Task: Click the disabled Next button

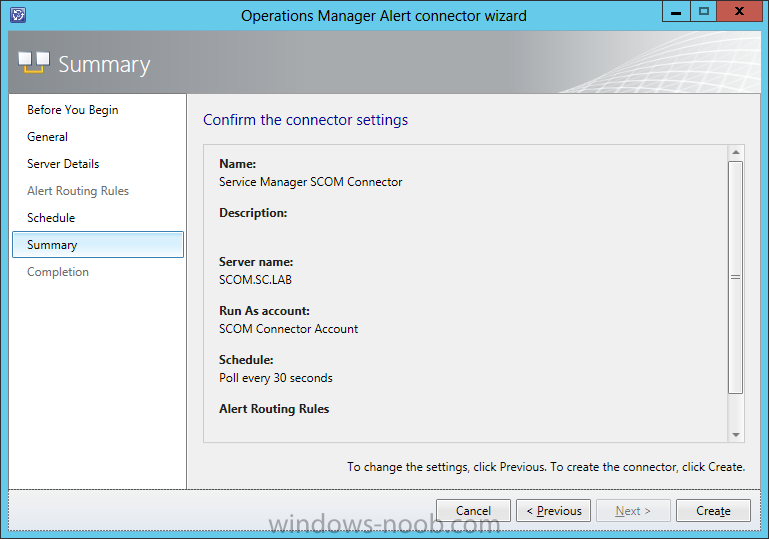Action: click(x=633, y=511)
